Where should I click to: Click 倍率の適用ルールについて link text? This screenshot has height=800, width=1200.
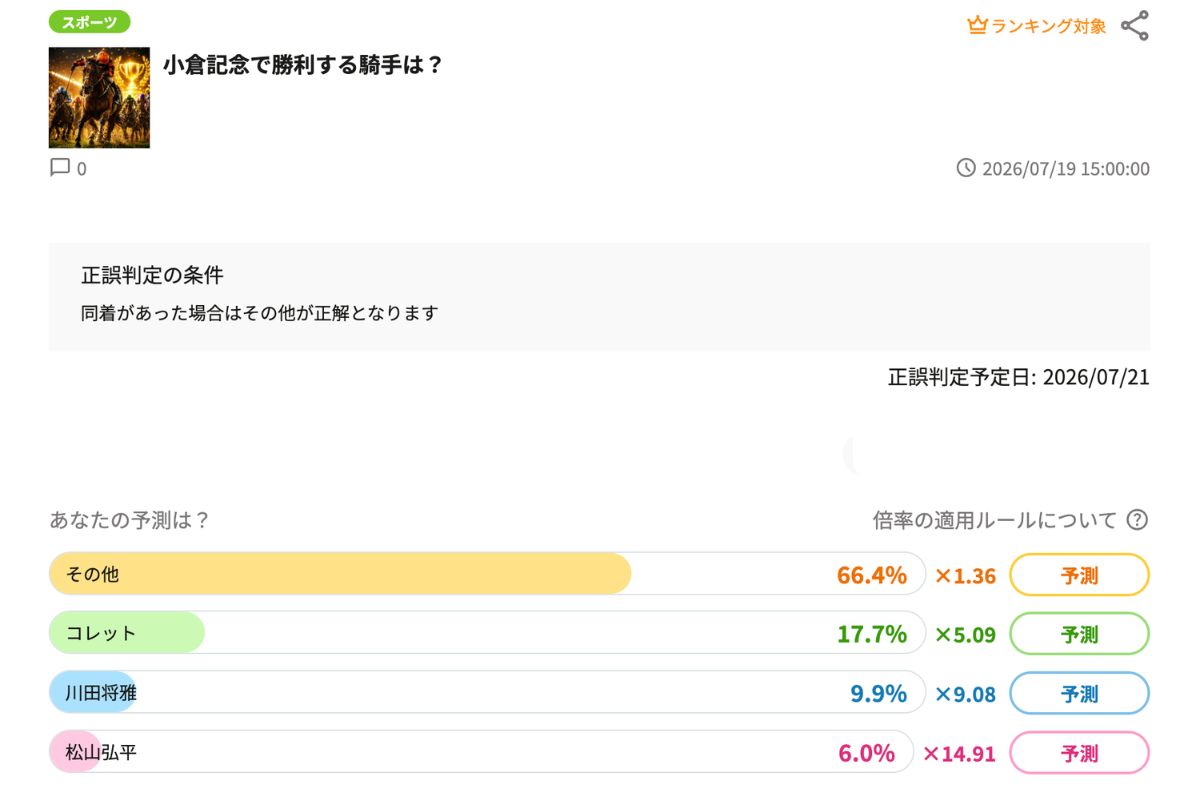click(995, 520)
